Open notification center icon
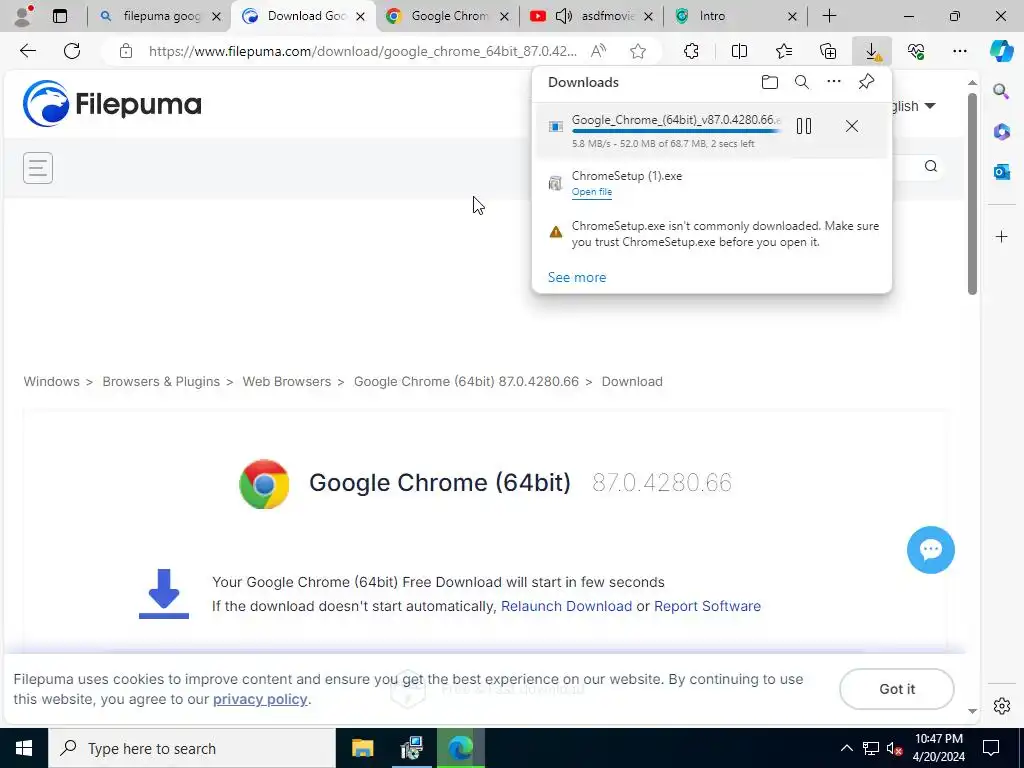 point(991,748)
